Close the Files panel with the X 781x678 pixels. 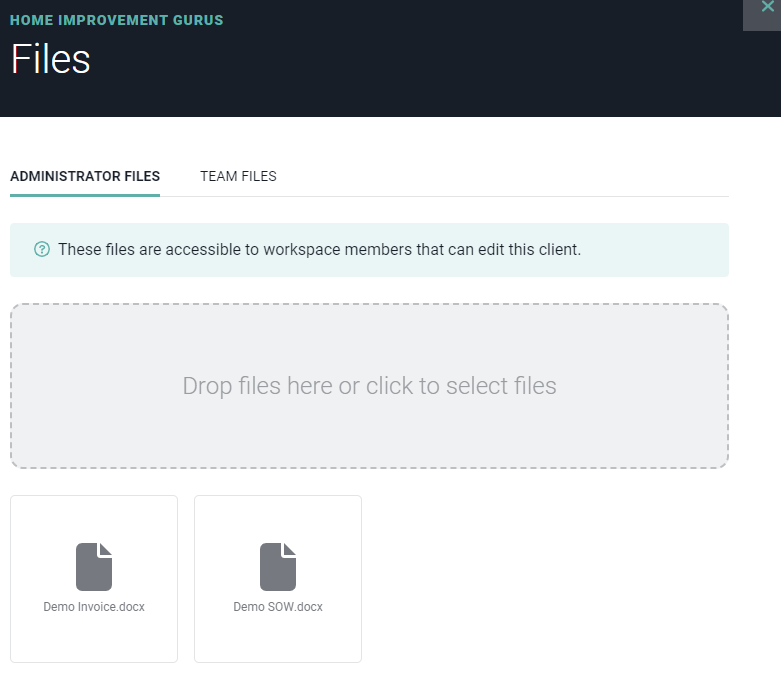click(x=767, y=8)
